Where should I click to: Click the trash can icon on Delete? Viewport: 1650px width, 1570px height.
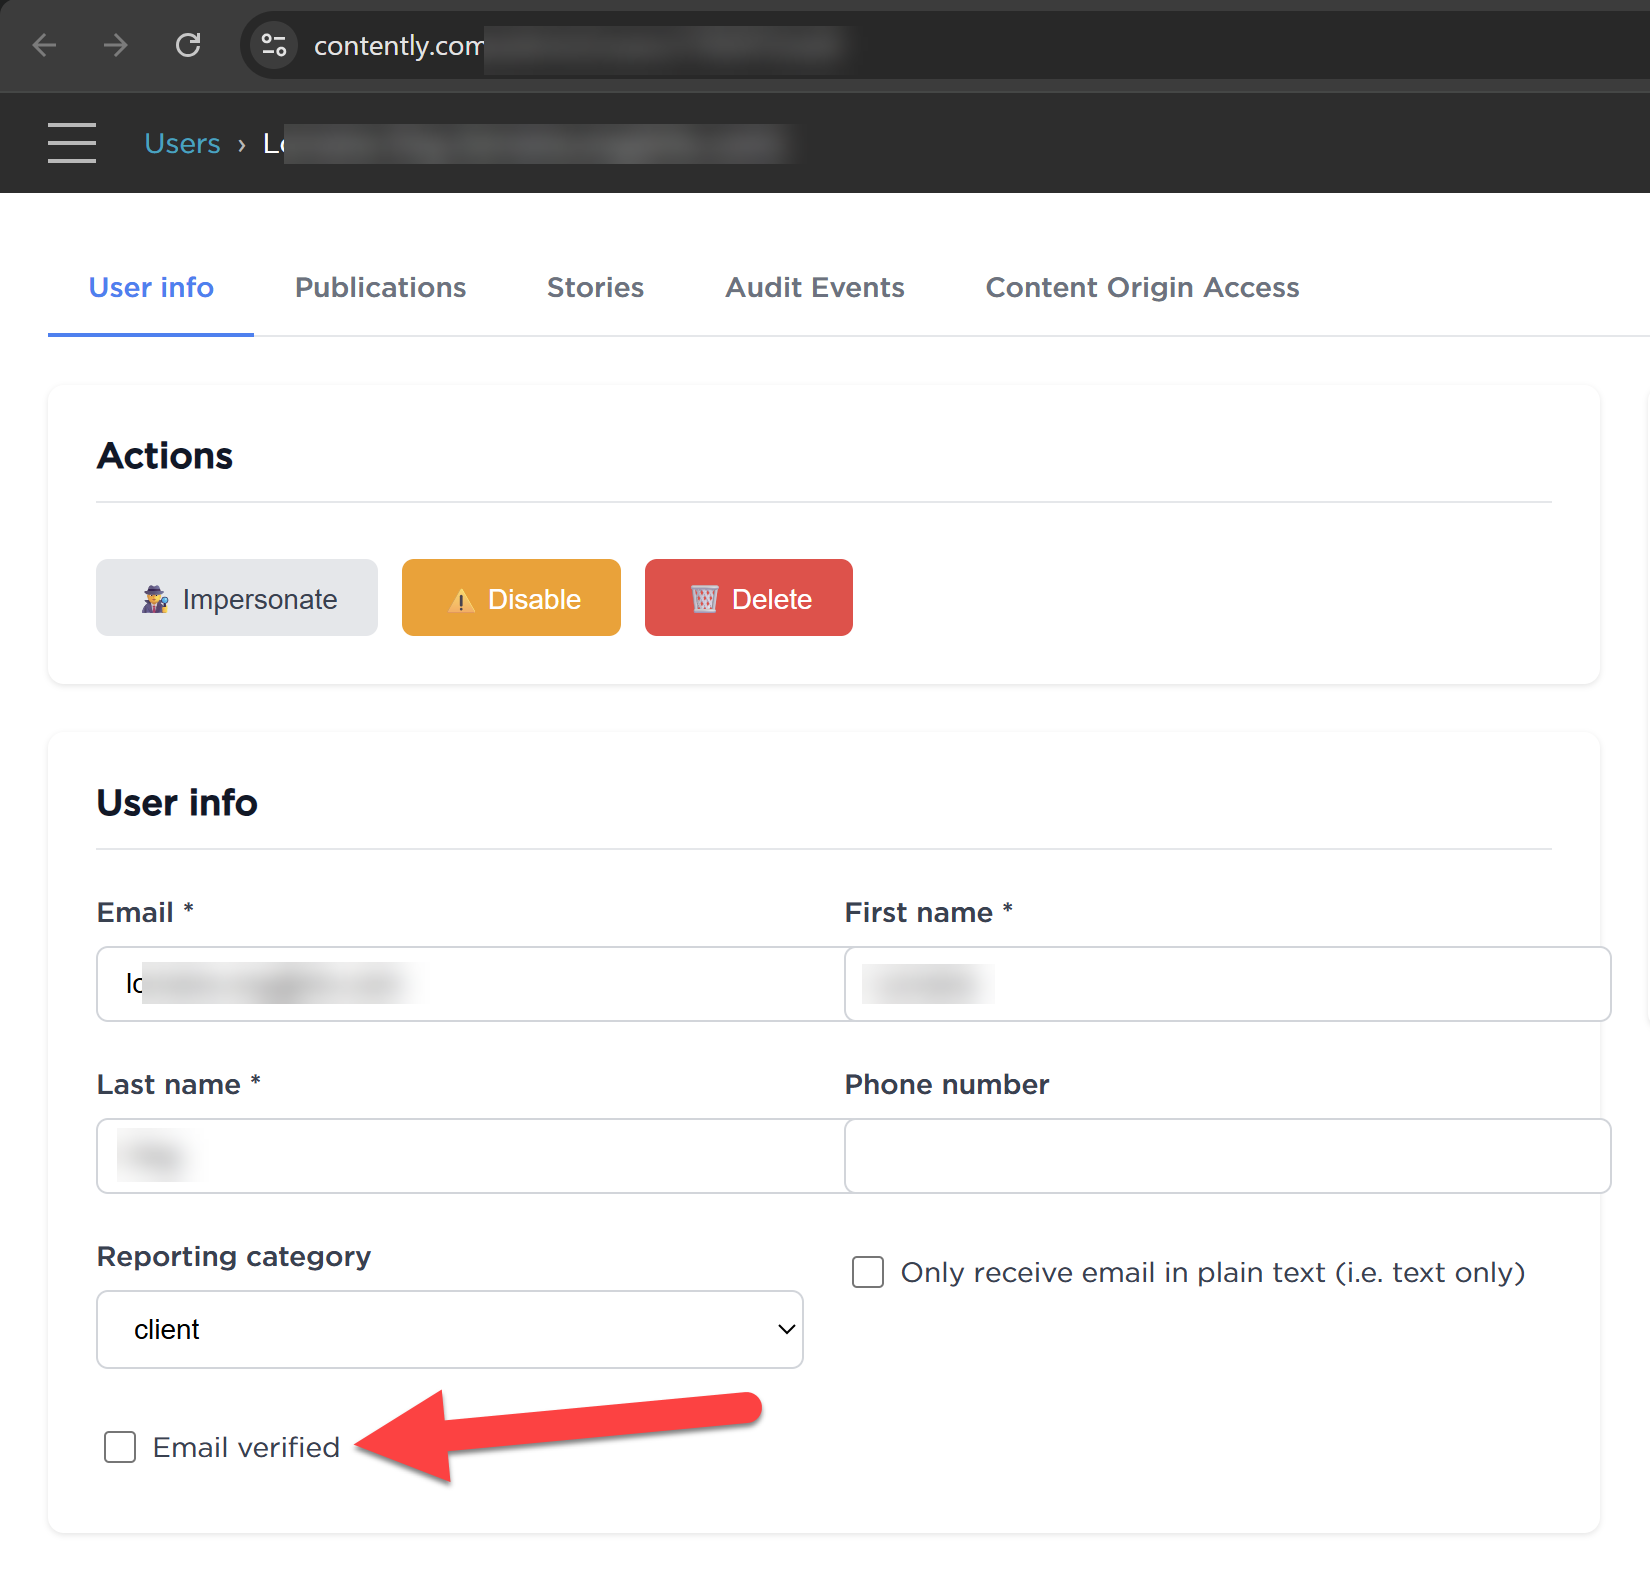pos(704,599)
